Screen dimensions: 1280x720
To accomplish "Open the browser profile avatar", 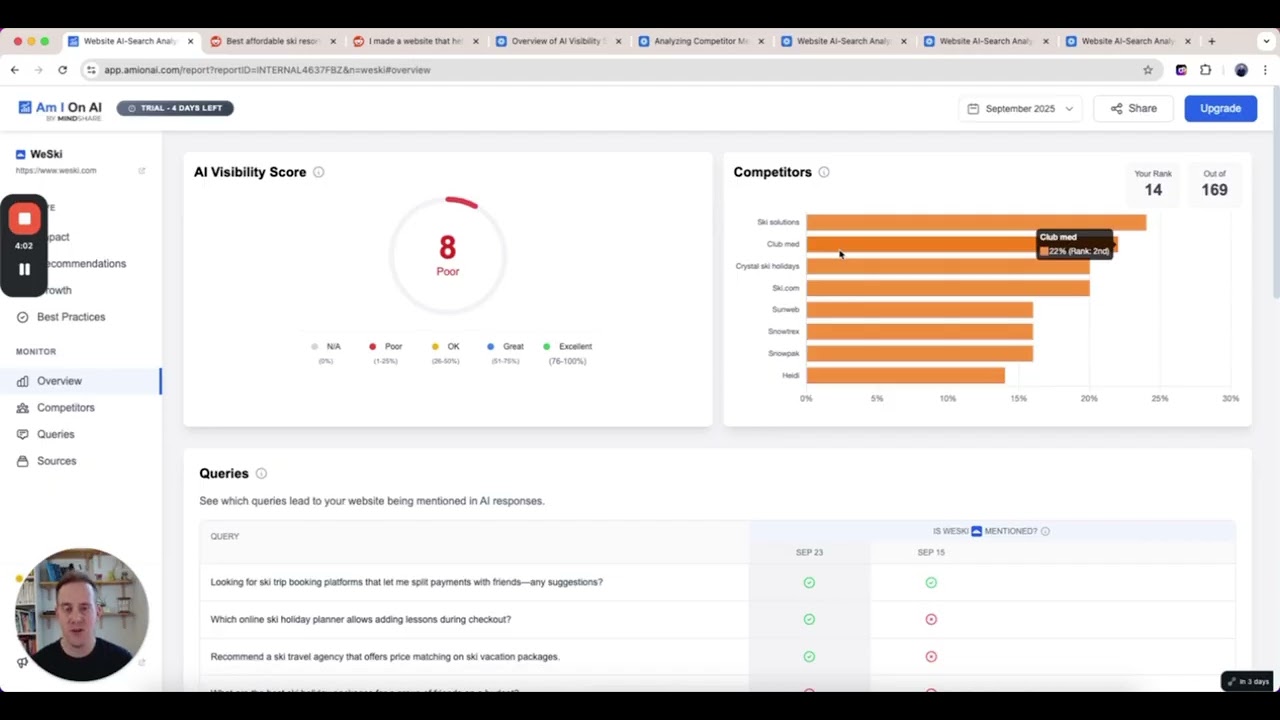I will (x=1241, y=70).
